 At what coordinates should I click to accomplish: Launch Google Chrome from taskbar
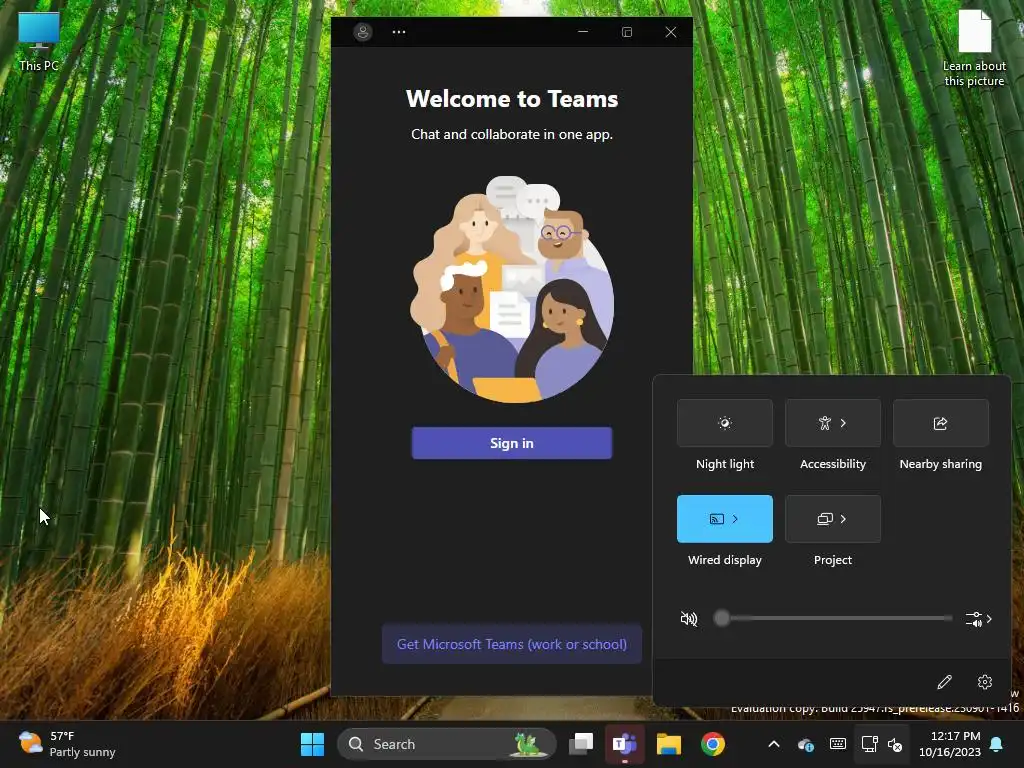(x=712, y=744)
